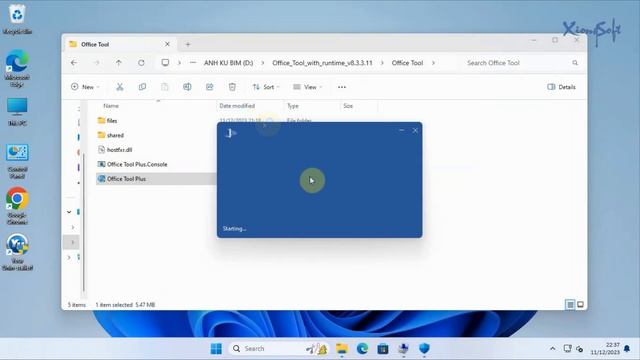
Task: Select Office Tool Plus.Console file
Action: coord(137,164)
